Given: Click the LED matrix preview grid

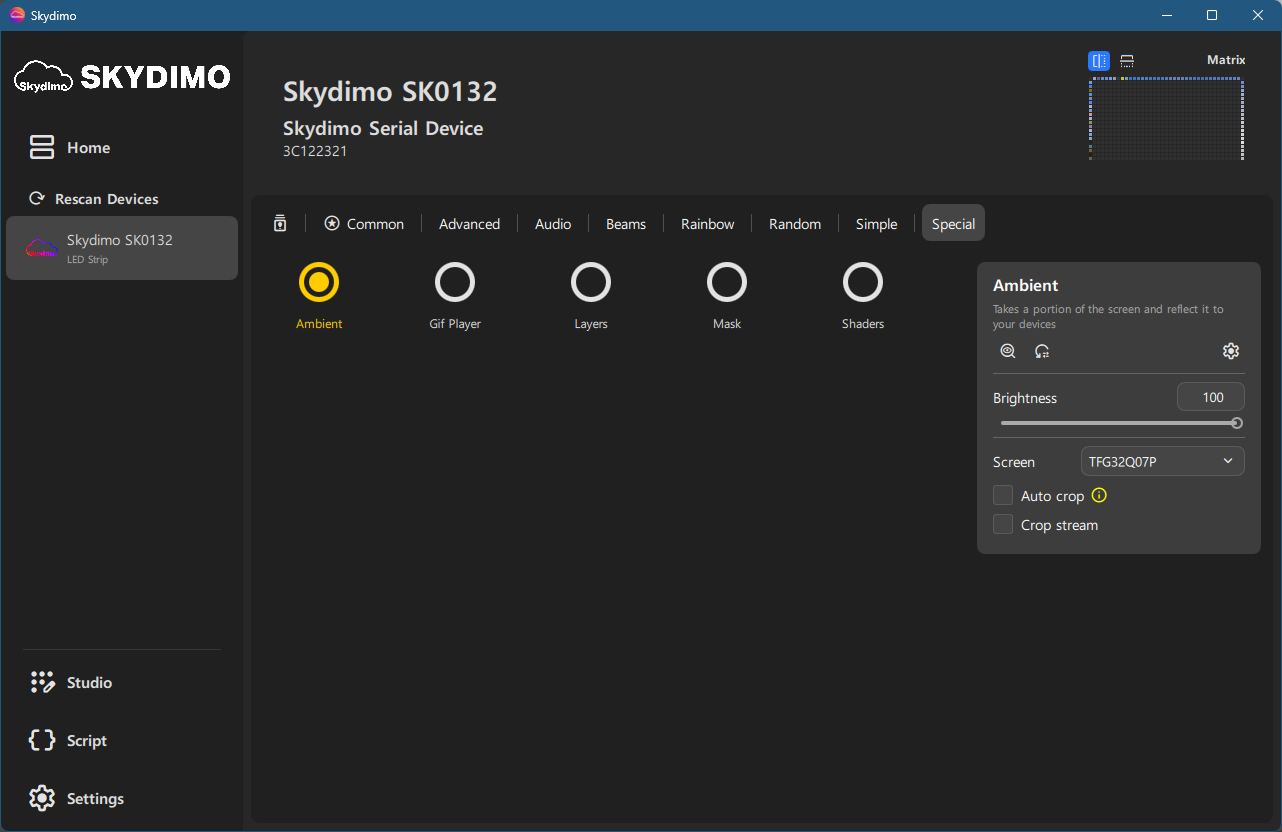Looking at the screenshot, I should coord(1166,119).
